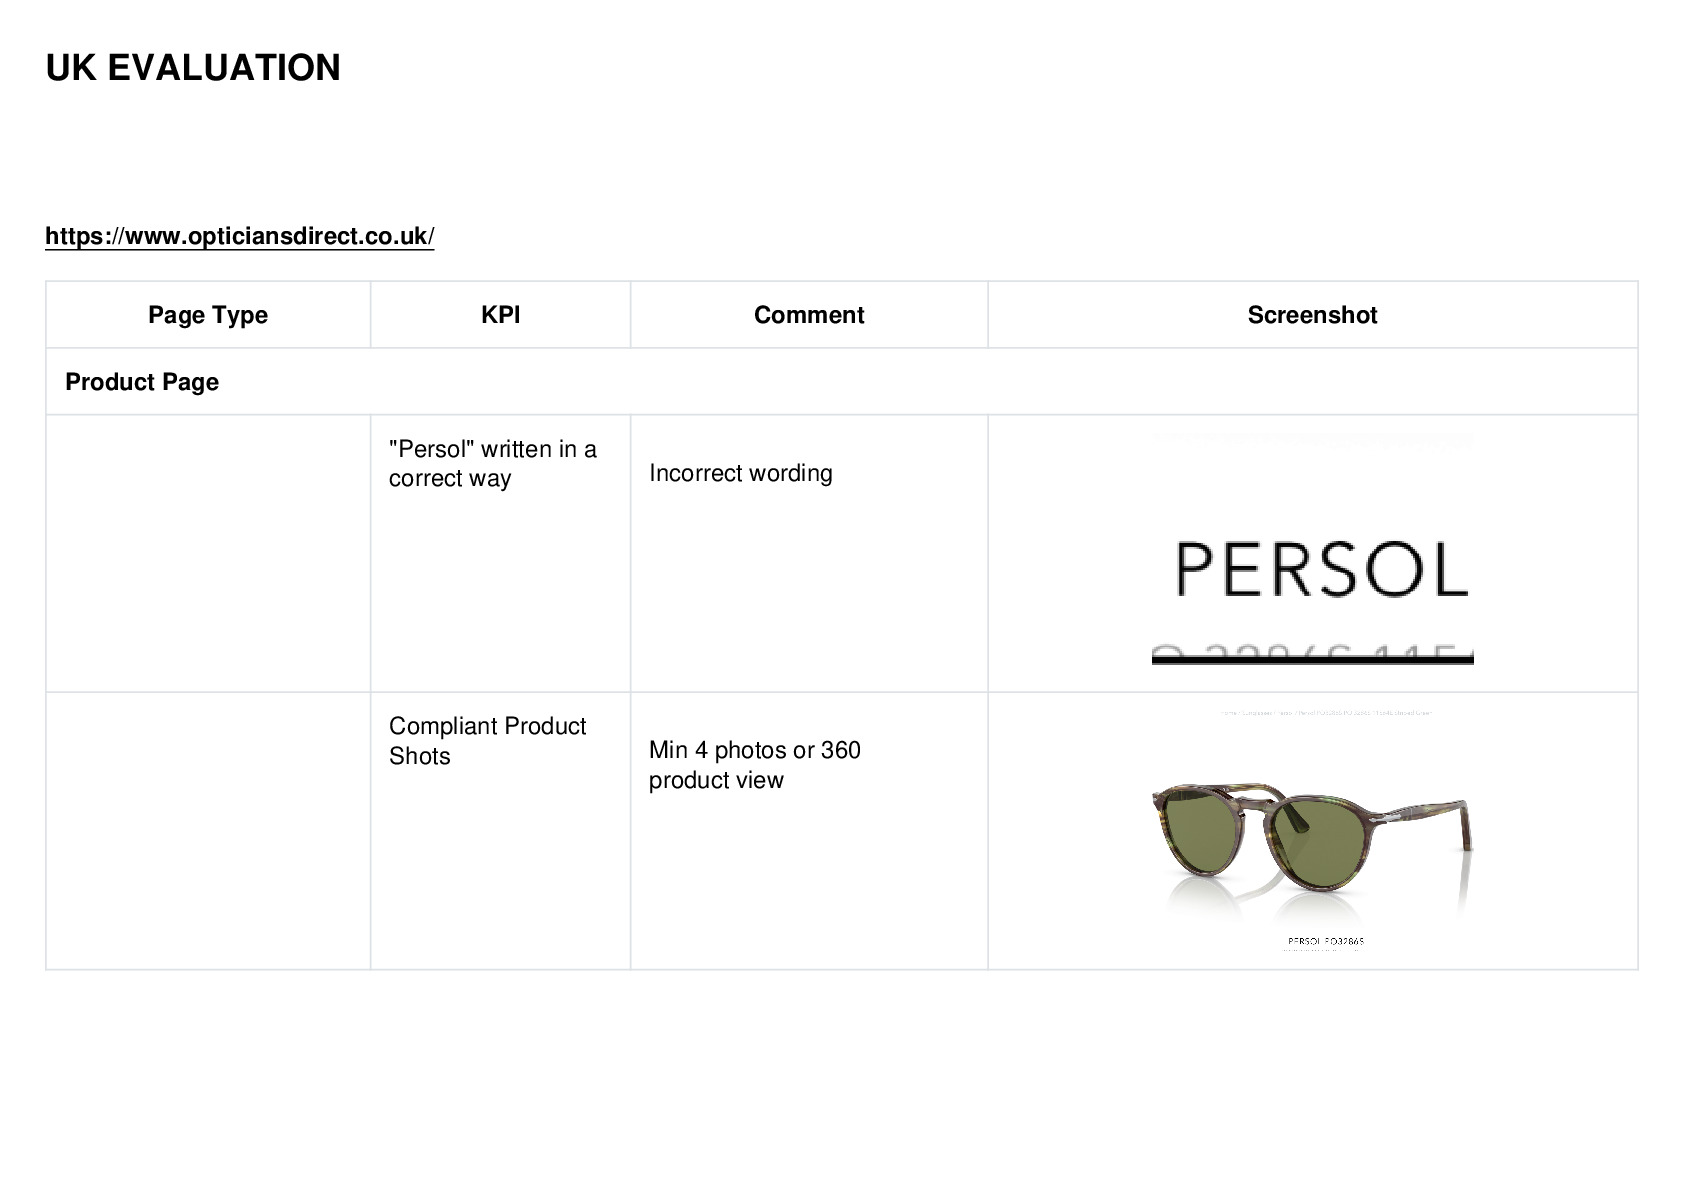
Task: Click the PERSOL PO3286S caption under sunglasses
Action: click(x=1325, y=941)
